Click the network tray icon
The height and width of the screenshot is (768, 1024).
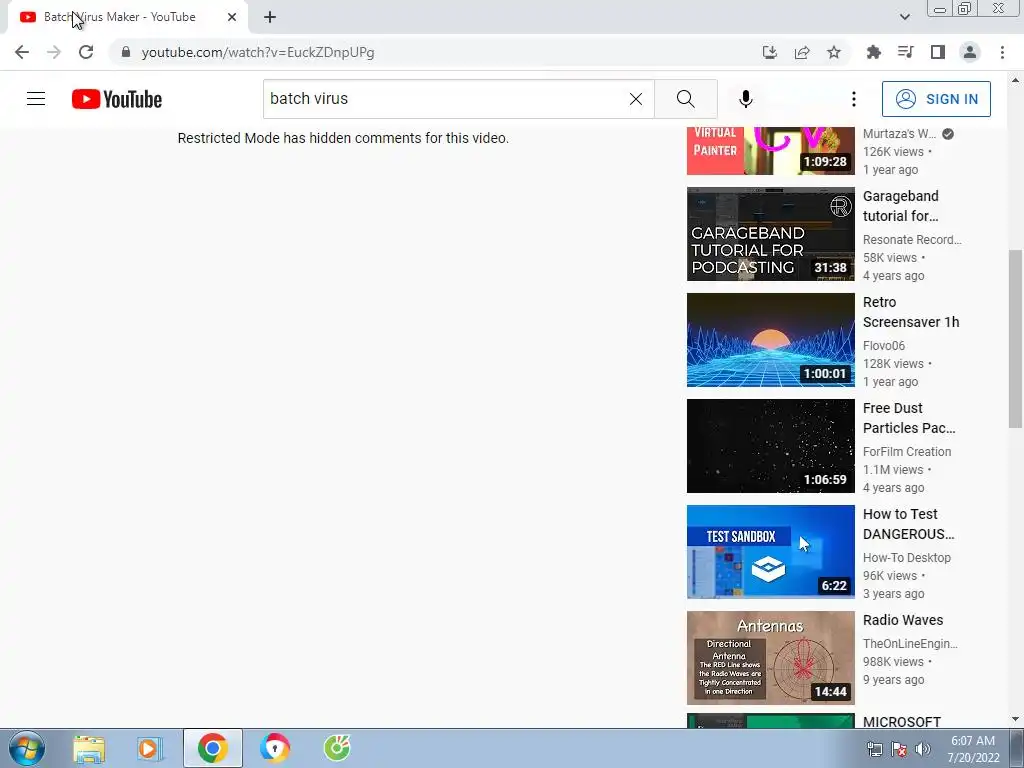874,749
